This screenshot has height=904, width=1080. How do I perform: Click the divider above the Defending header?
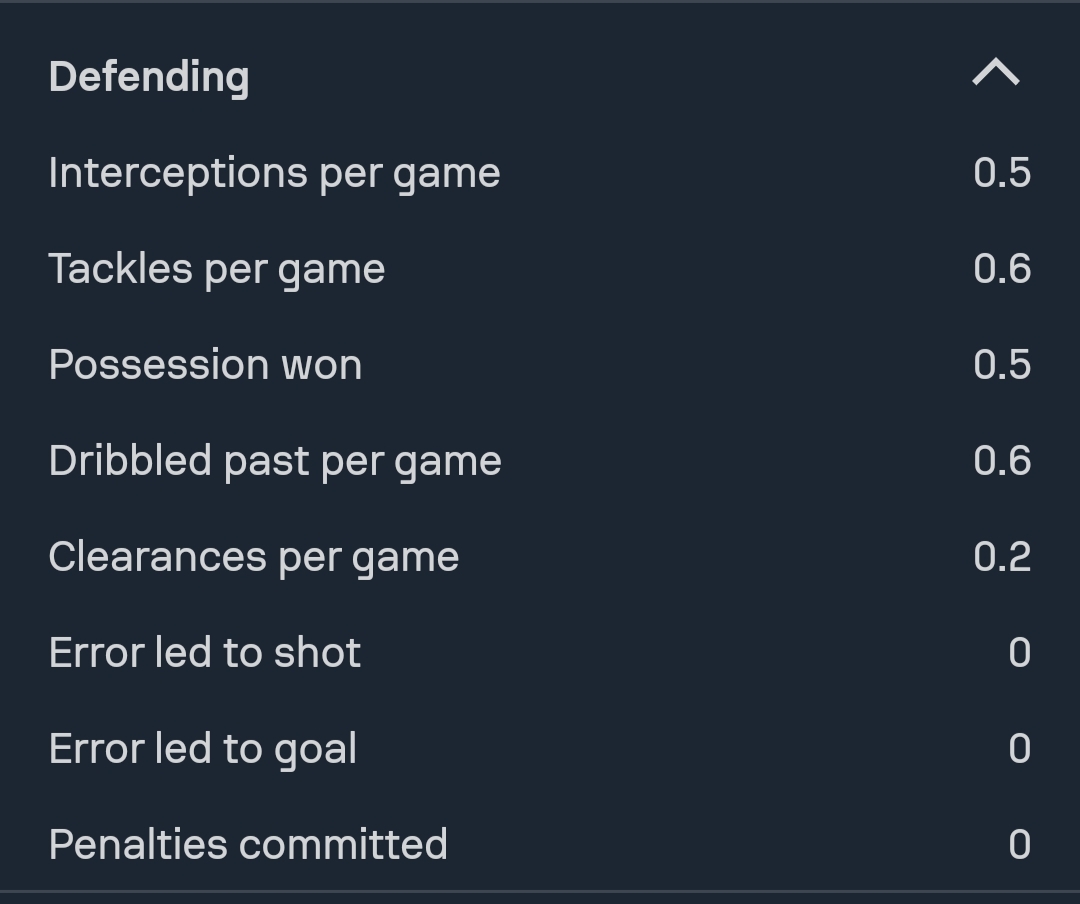tap(540, 2)
